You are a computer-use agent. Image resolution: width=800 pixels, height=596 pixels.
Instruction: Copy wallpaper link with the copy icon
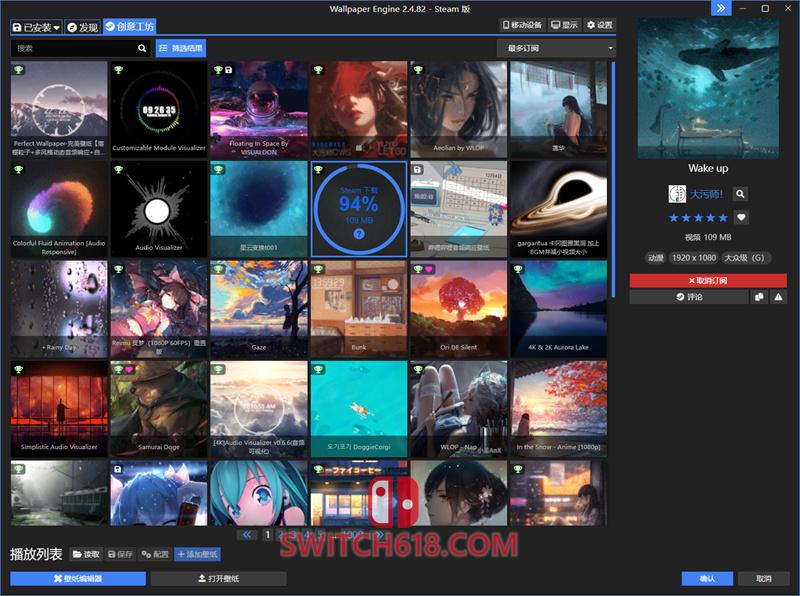pos(759,297)
